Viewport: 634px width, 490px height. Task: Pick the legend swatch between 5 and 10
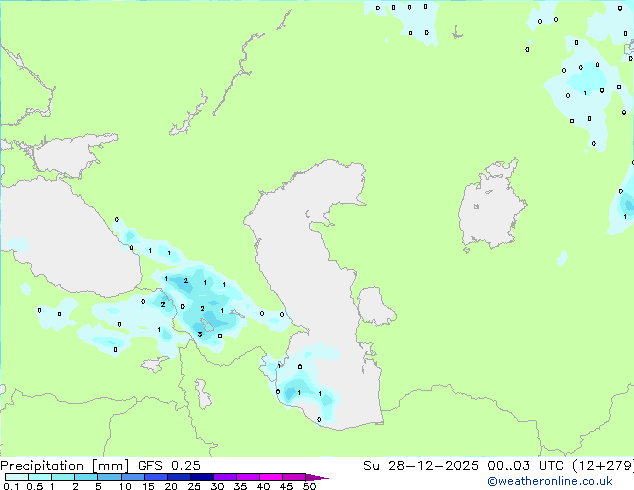[109, 477]
